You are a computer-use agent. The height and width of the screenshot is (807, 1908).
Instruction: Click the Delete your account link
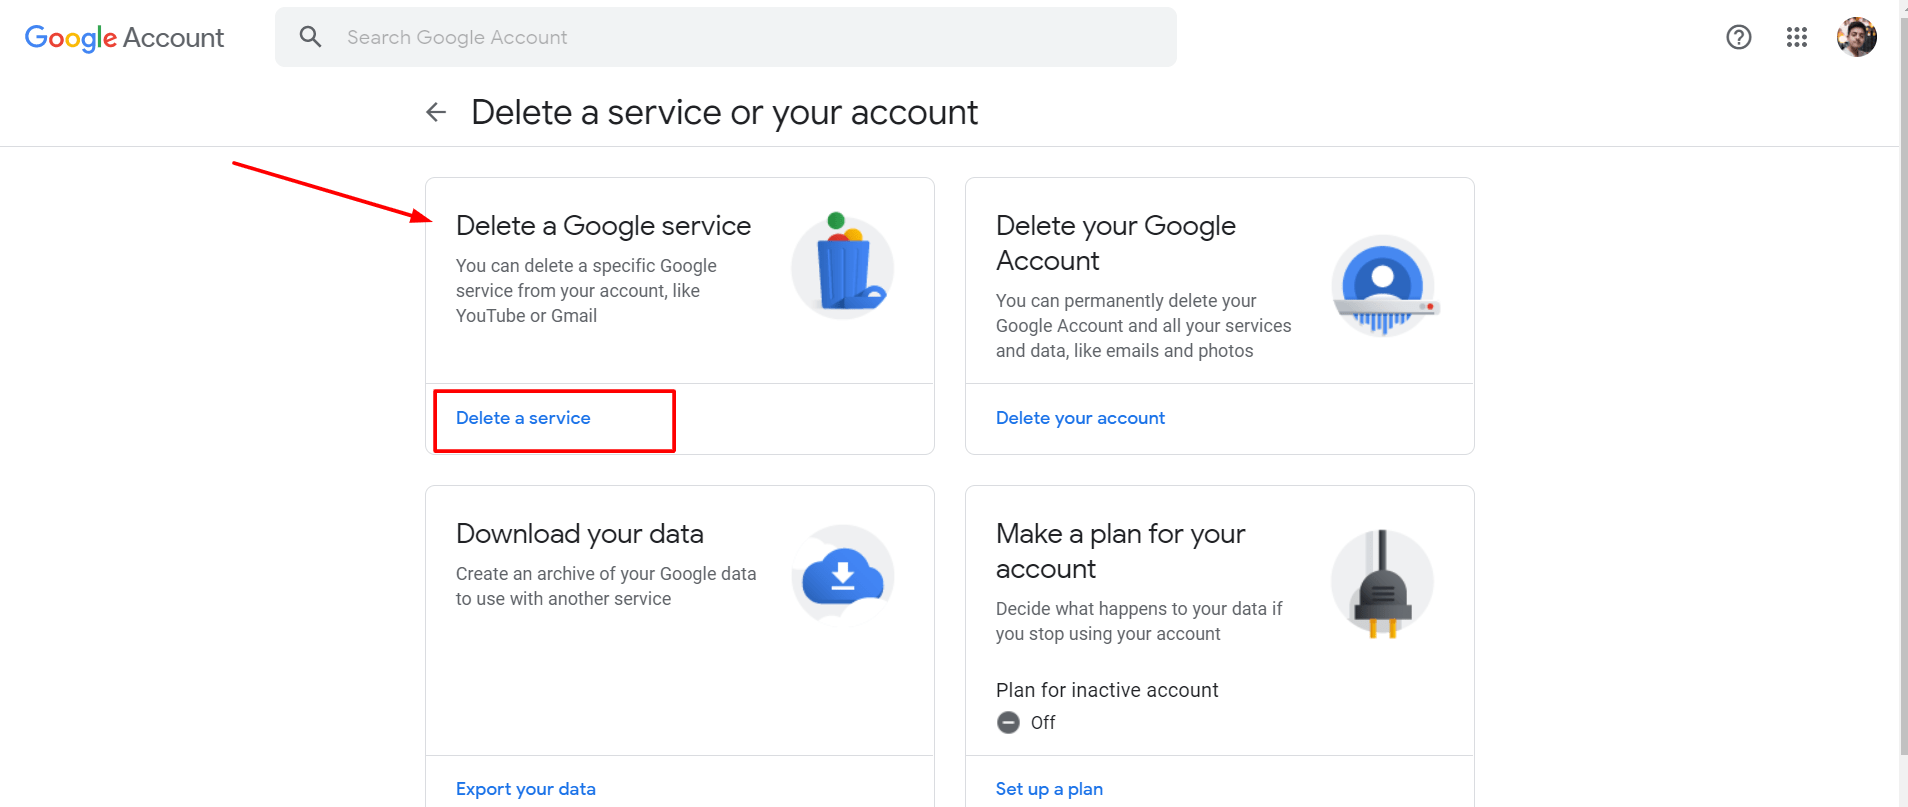coord(1080,418)
